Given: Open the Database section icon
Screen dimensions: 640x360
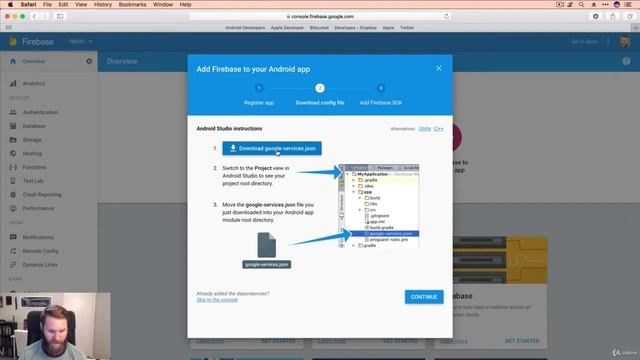Looking at the screenshot, I should click(13, 126).
